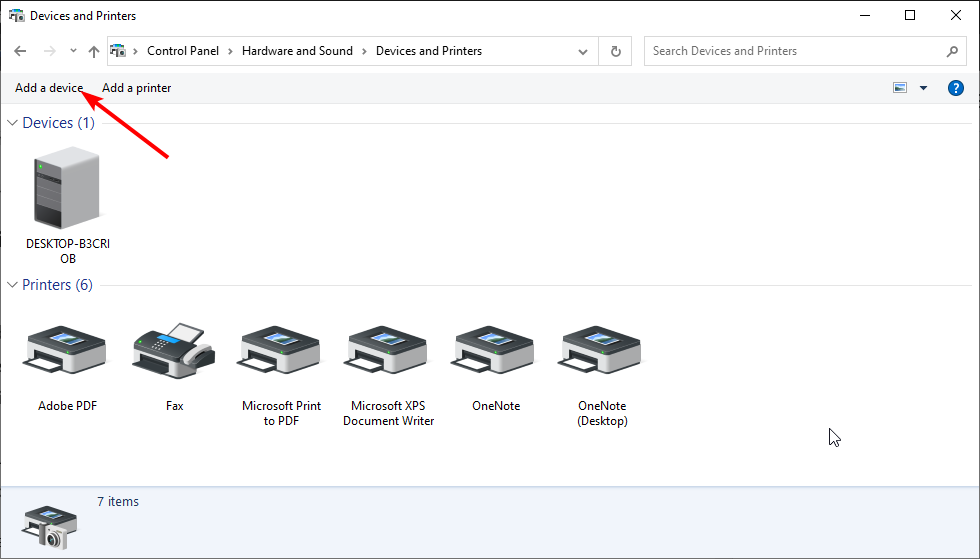Click the Devices and Printers breadcrumb
Screen dimensions: 980x559
click(429, 51)
